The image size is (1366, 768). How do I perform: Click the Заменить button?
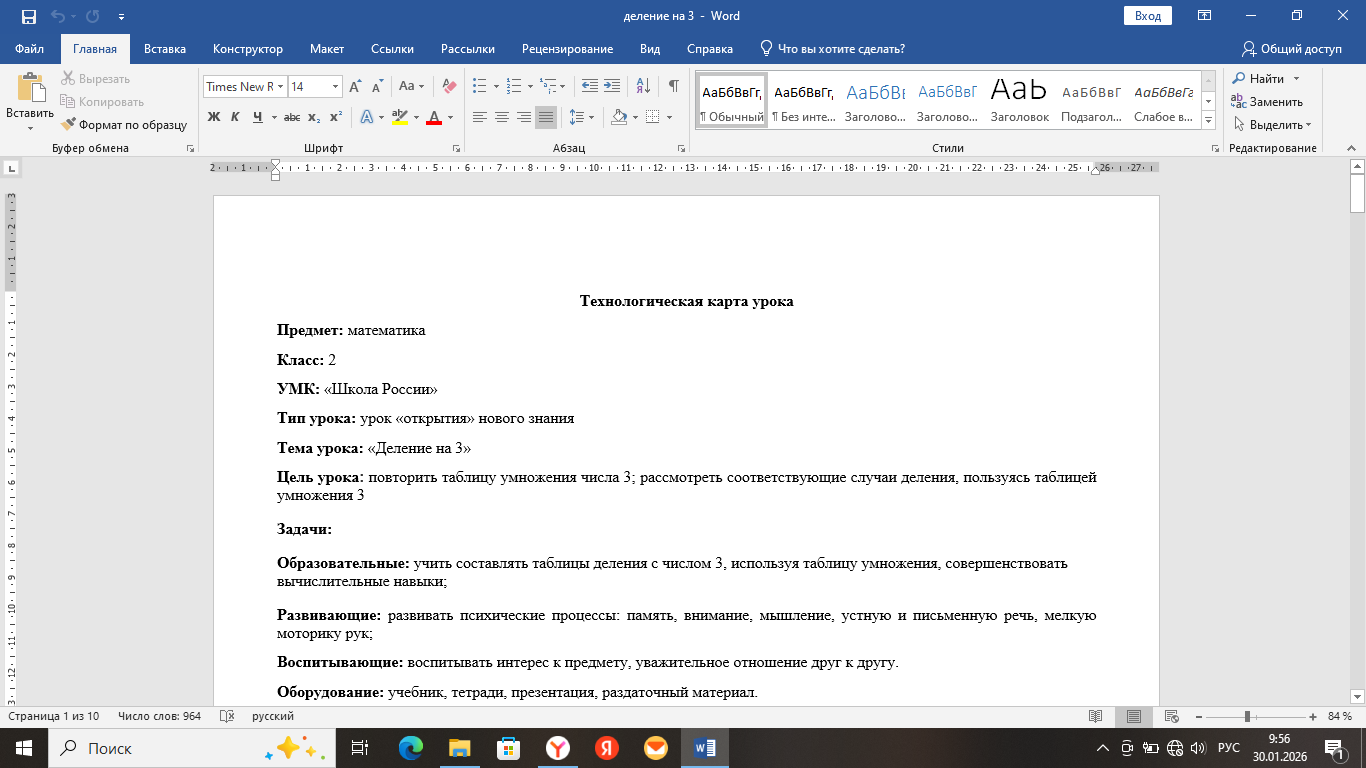click(1267, 102)
